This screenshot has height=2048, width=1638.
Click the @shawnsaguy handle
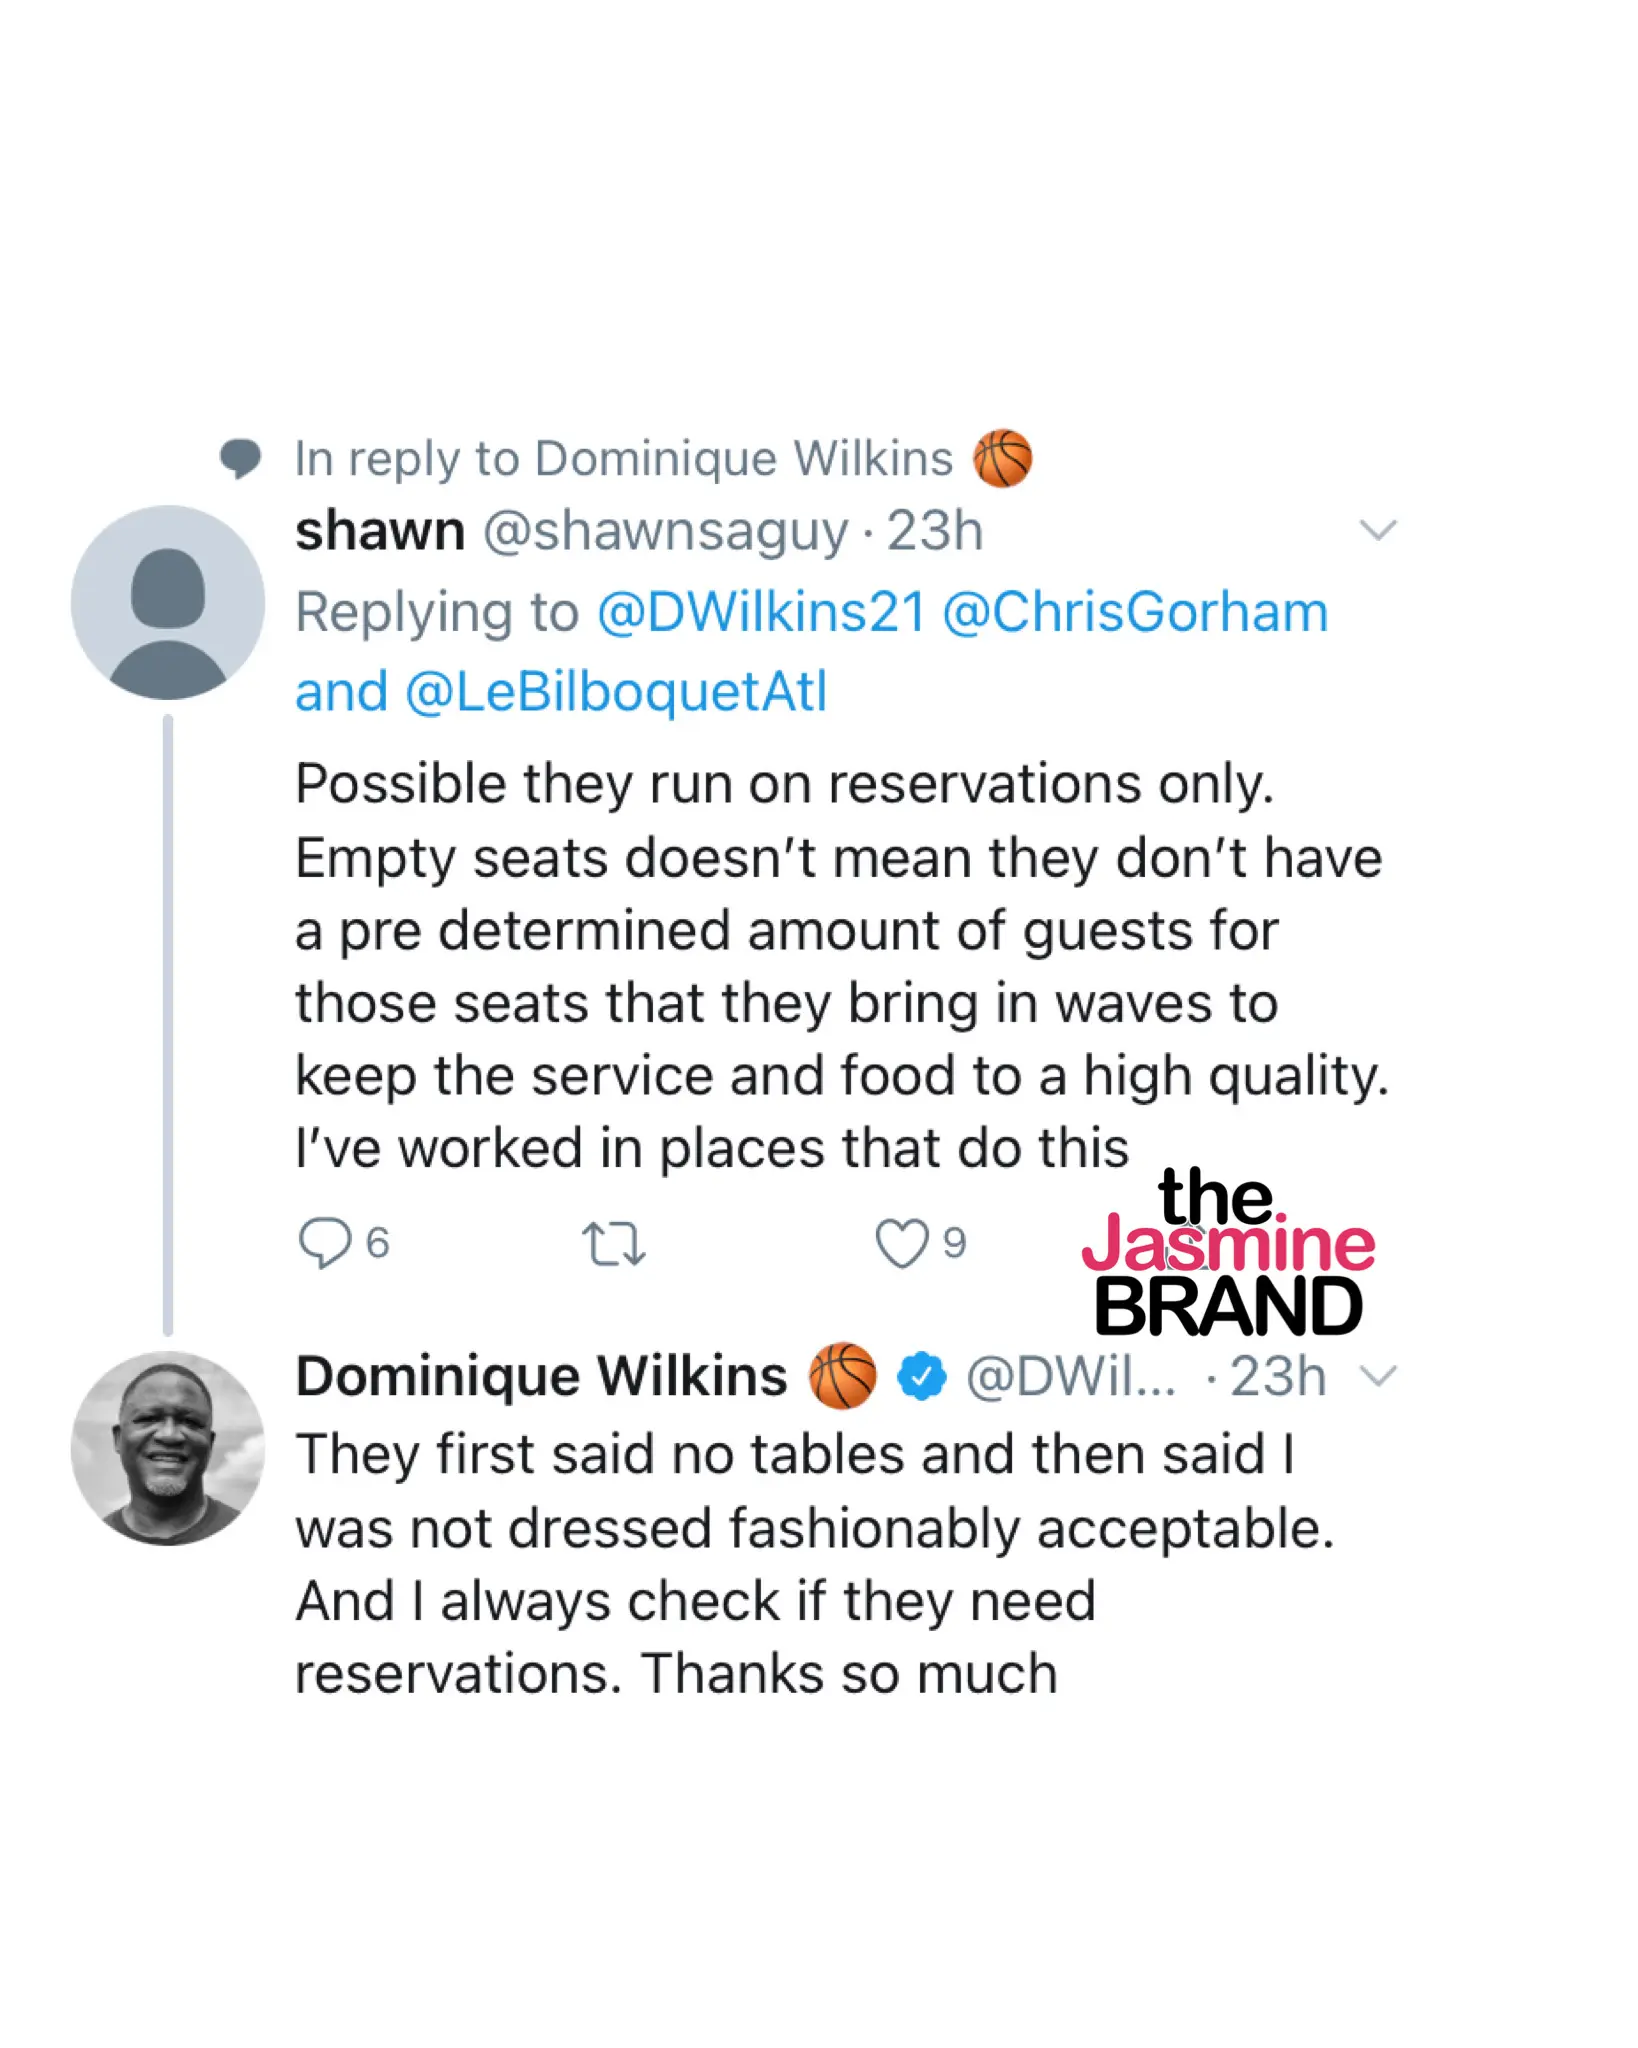[666, 531]
